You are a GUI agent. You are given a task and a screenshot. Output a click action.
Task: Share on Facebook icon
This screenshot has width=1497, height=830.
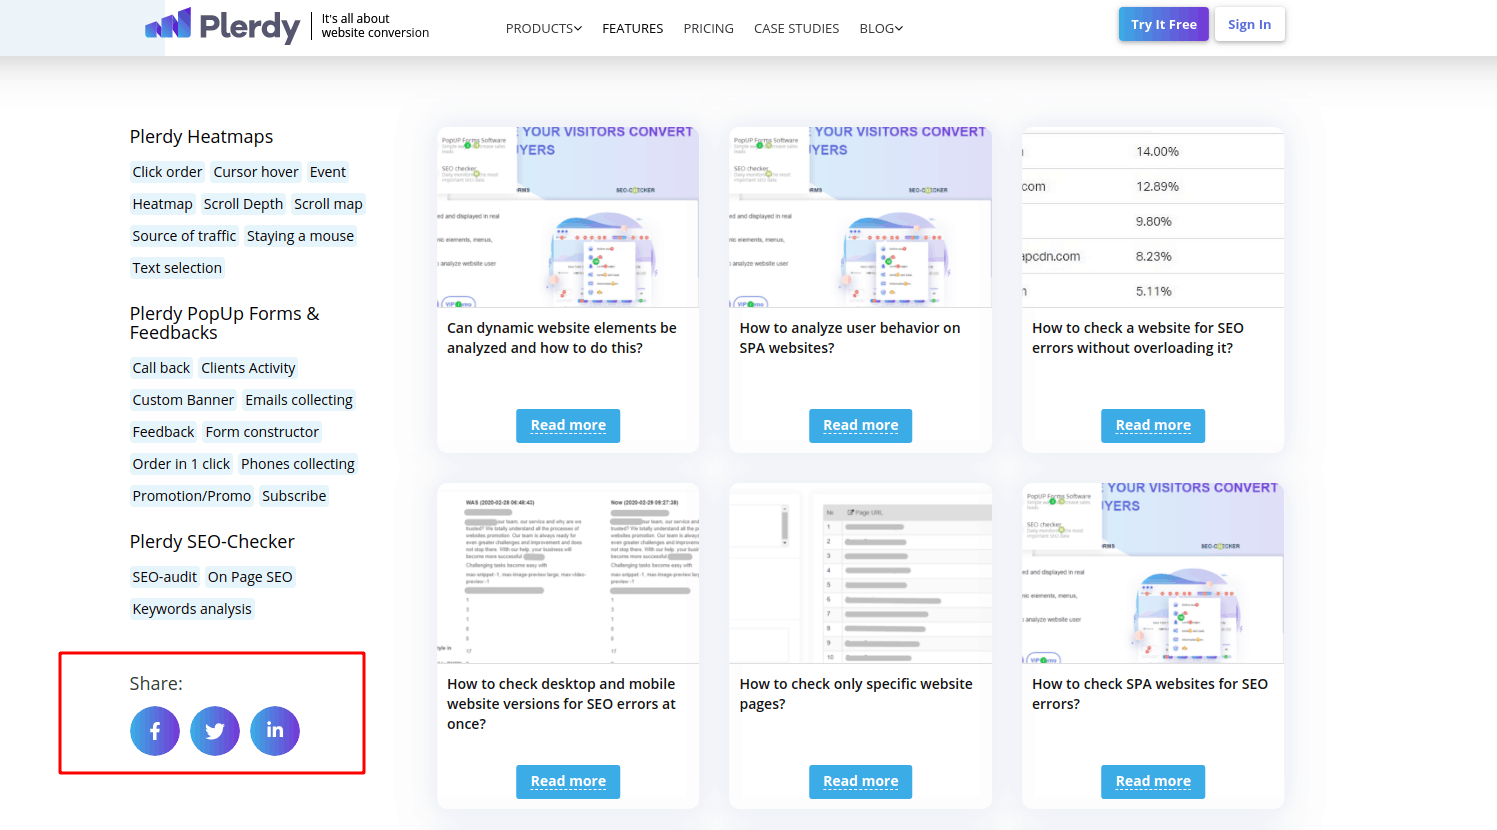click(155, 731)
